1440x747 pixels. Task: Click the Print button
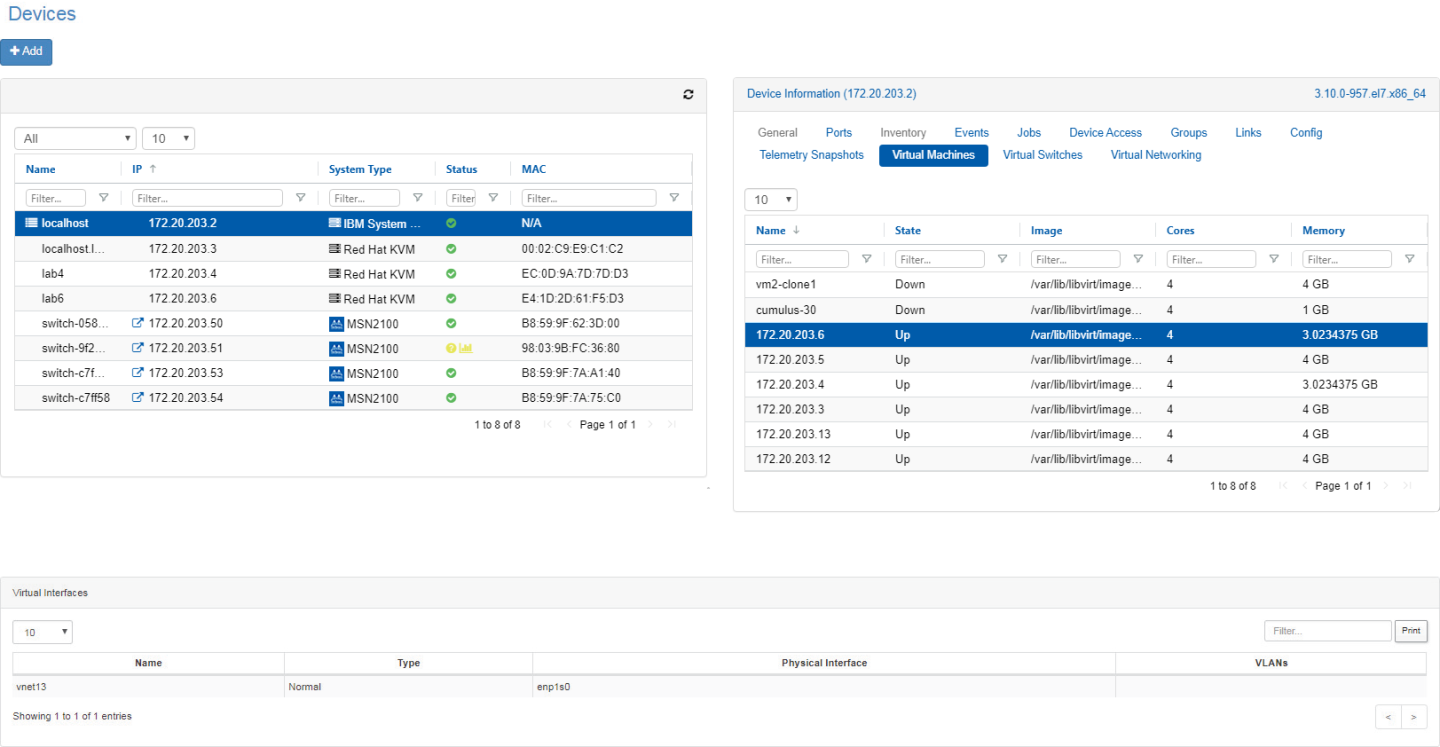[1411, 631]
